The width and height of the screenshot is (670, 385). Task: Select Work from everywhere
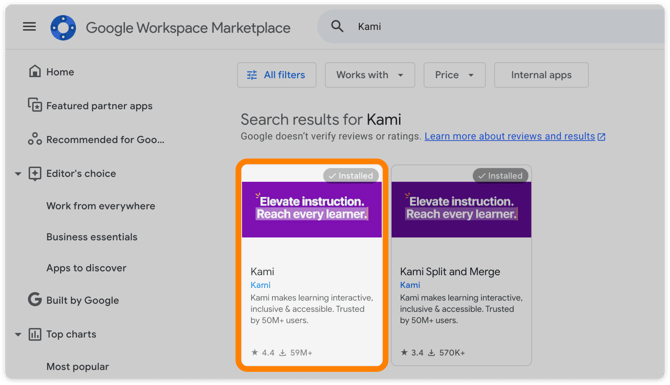pos(100,206)
